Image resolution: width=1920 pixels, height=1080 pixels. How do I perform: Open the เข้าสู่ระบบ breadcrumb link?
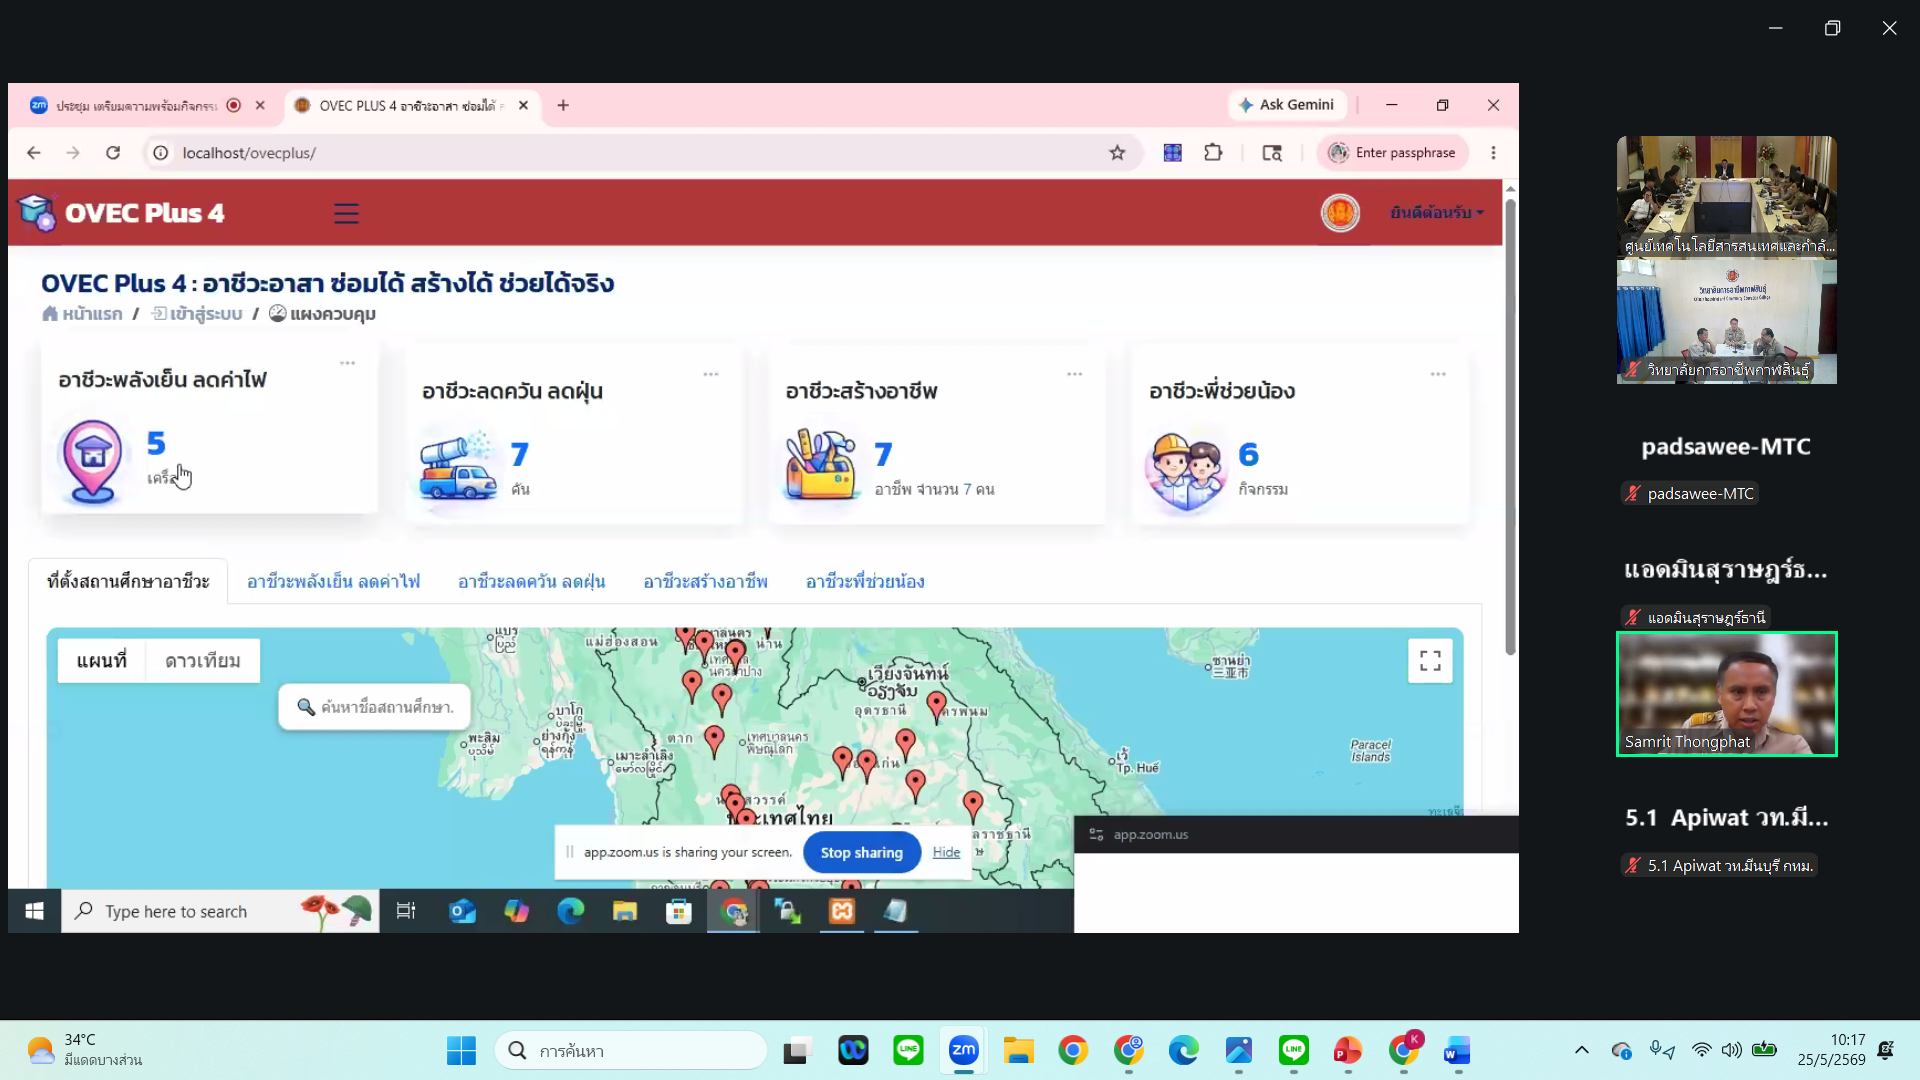196,314
